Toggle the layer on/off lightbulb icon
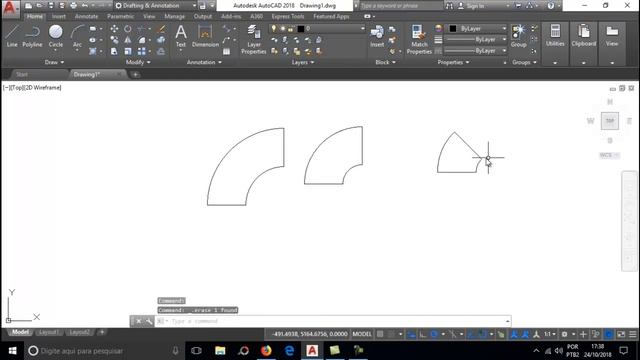640x360 pixels. pyautogui.click(x=273, y=29)
